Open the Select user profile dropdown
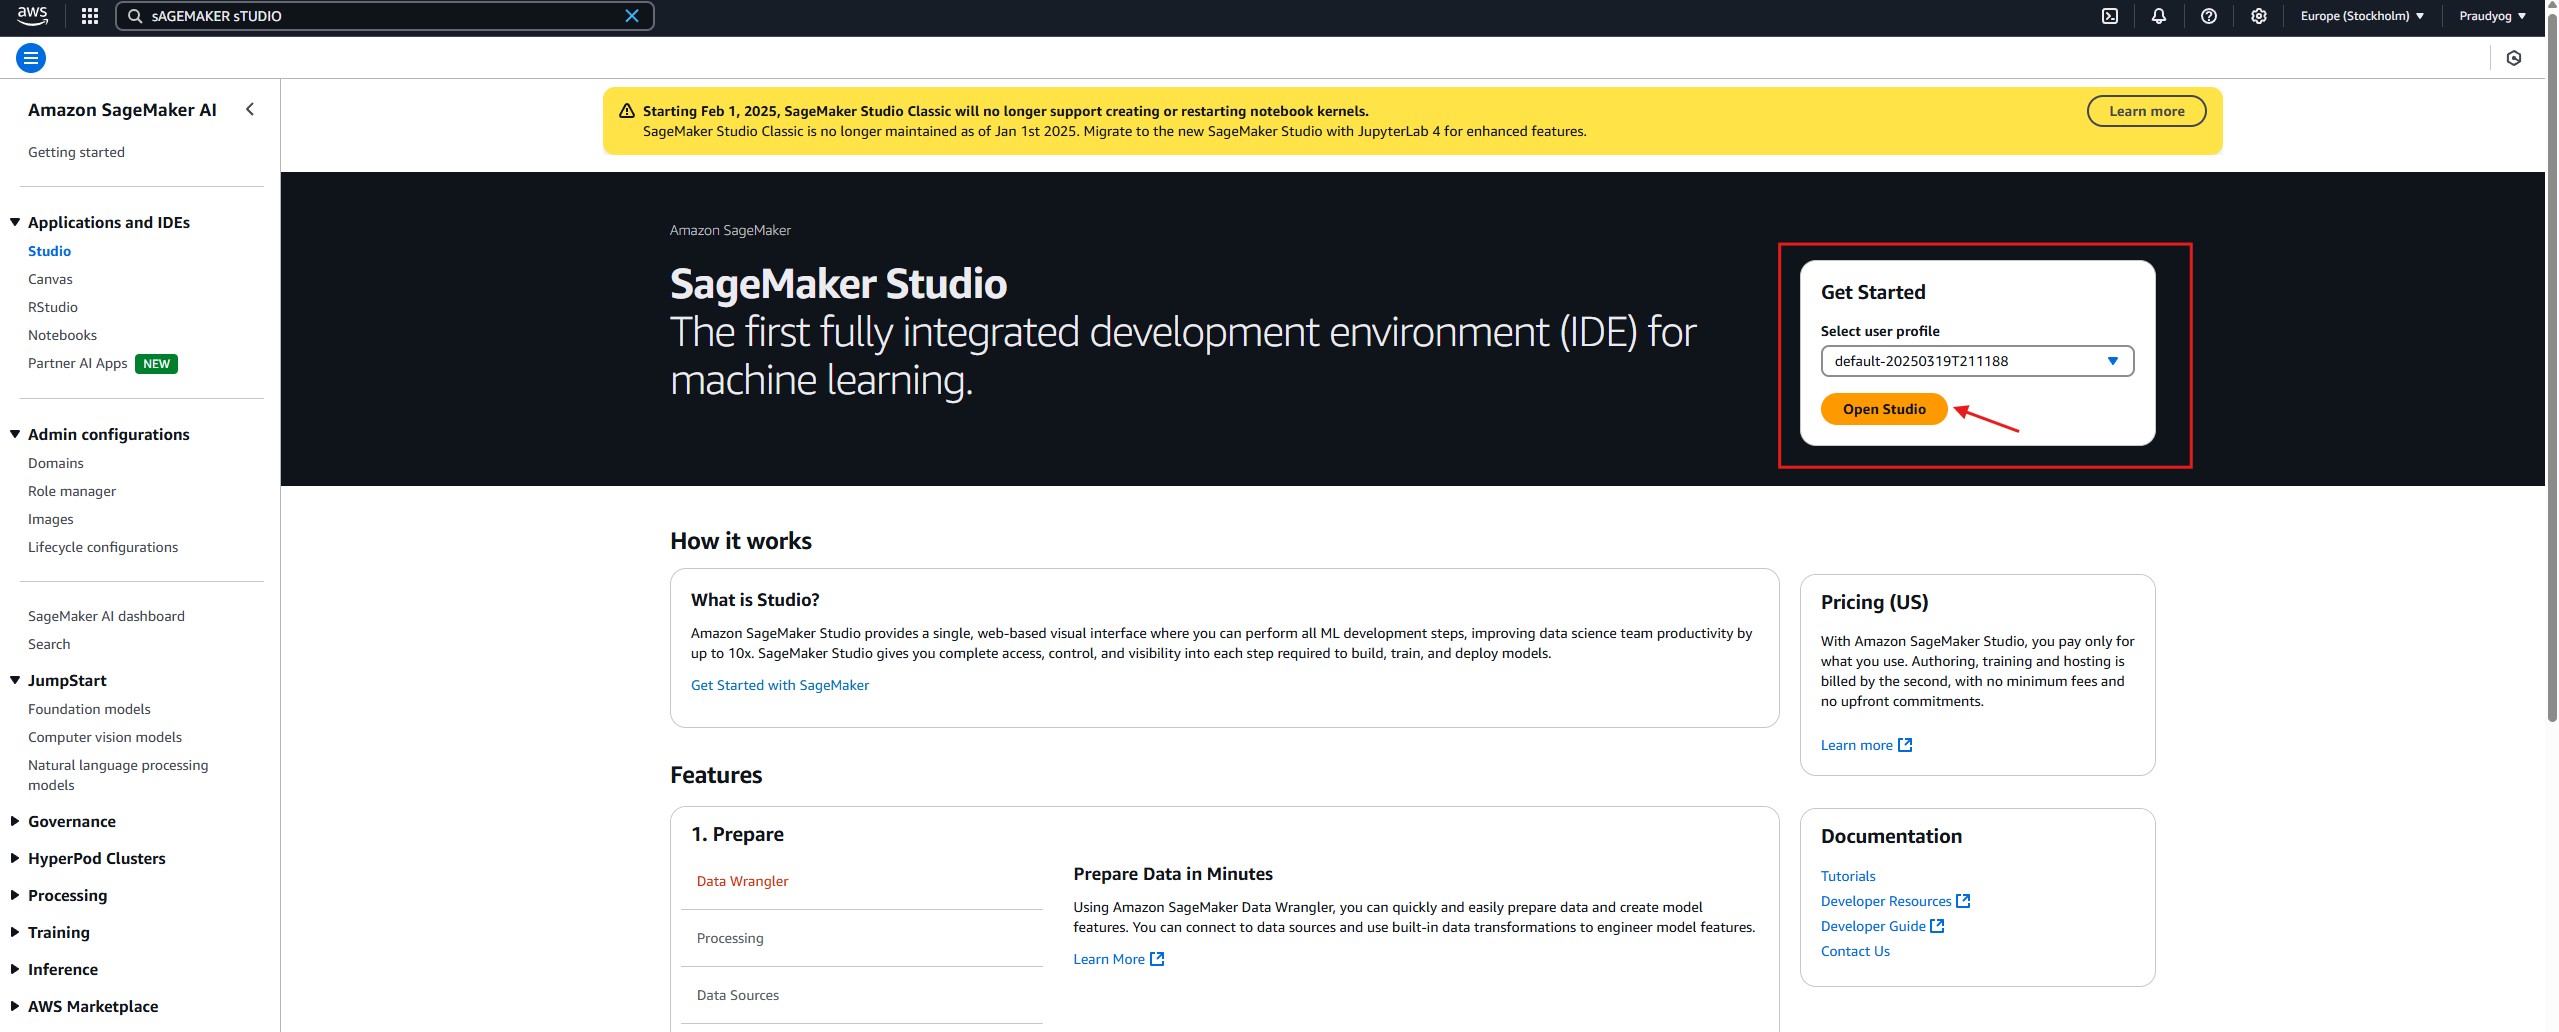This screenshot has height=1032, width=2559. point(1976,361)
